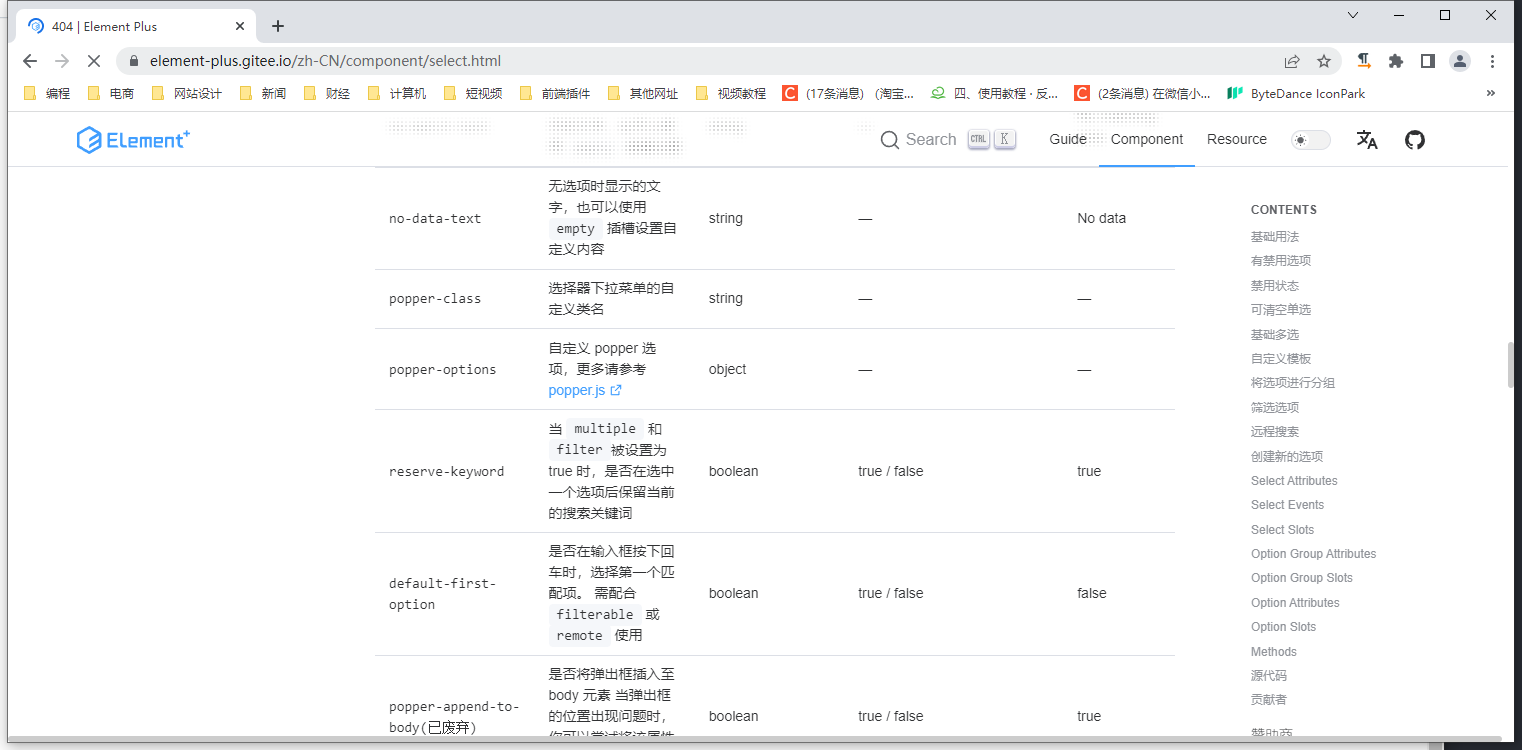Jump to Select Attributes section

tap(1294, 481)
